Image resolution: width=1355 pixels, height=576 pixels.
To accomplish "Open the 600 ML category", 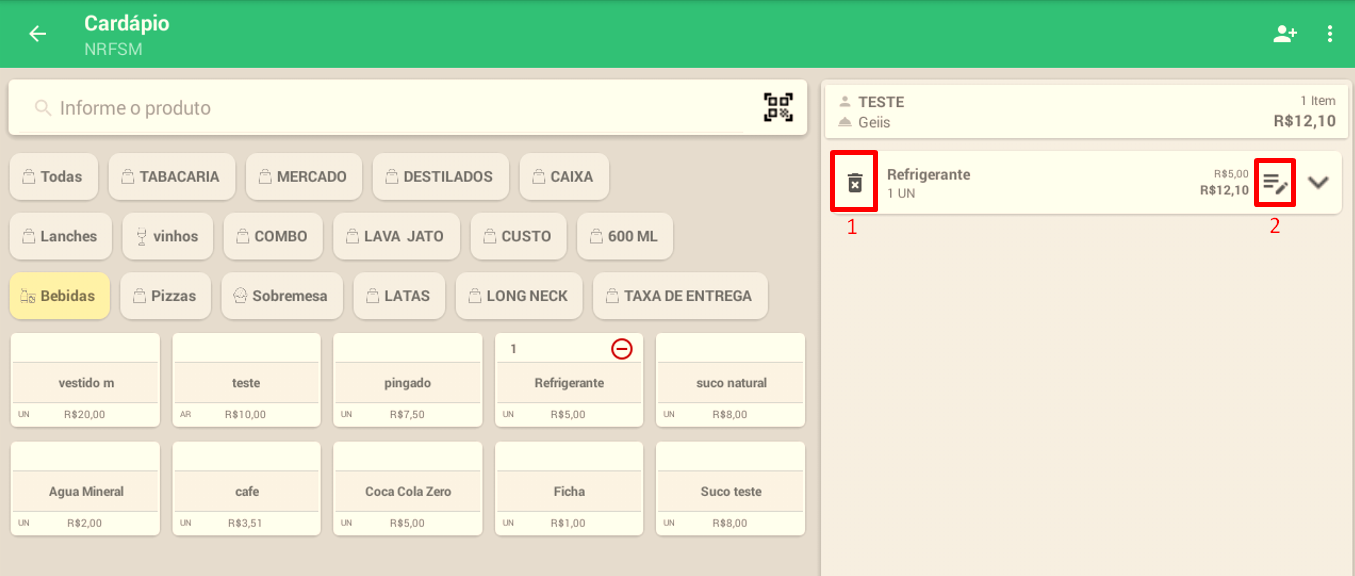I will click(625, 236).
